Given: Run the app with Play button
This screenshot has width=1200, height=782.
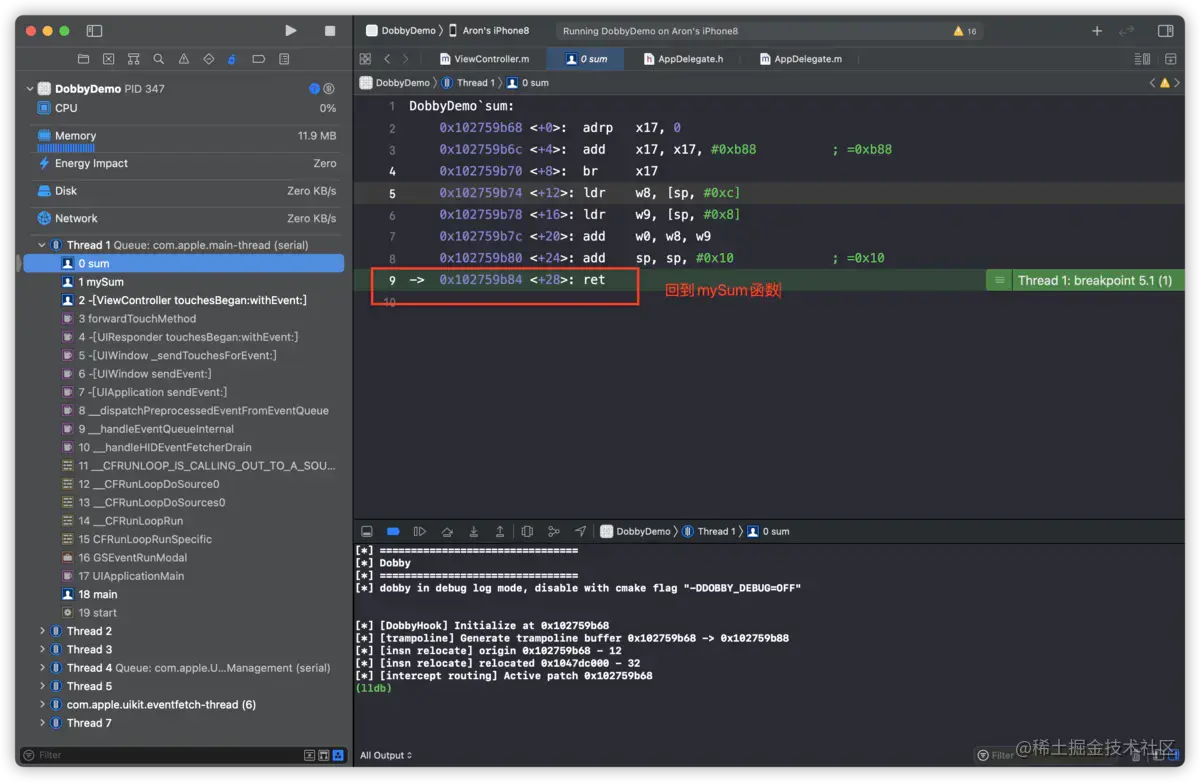Looking at the screenshot, I should (291, 31).
